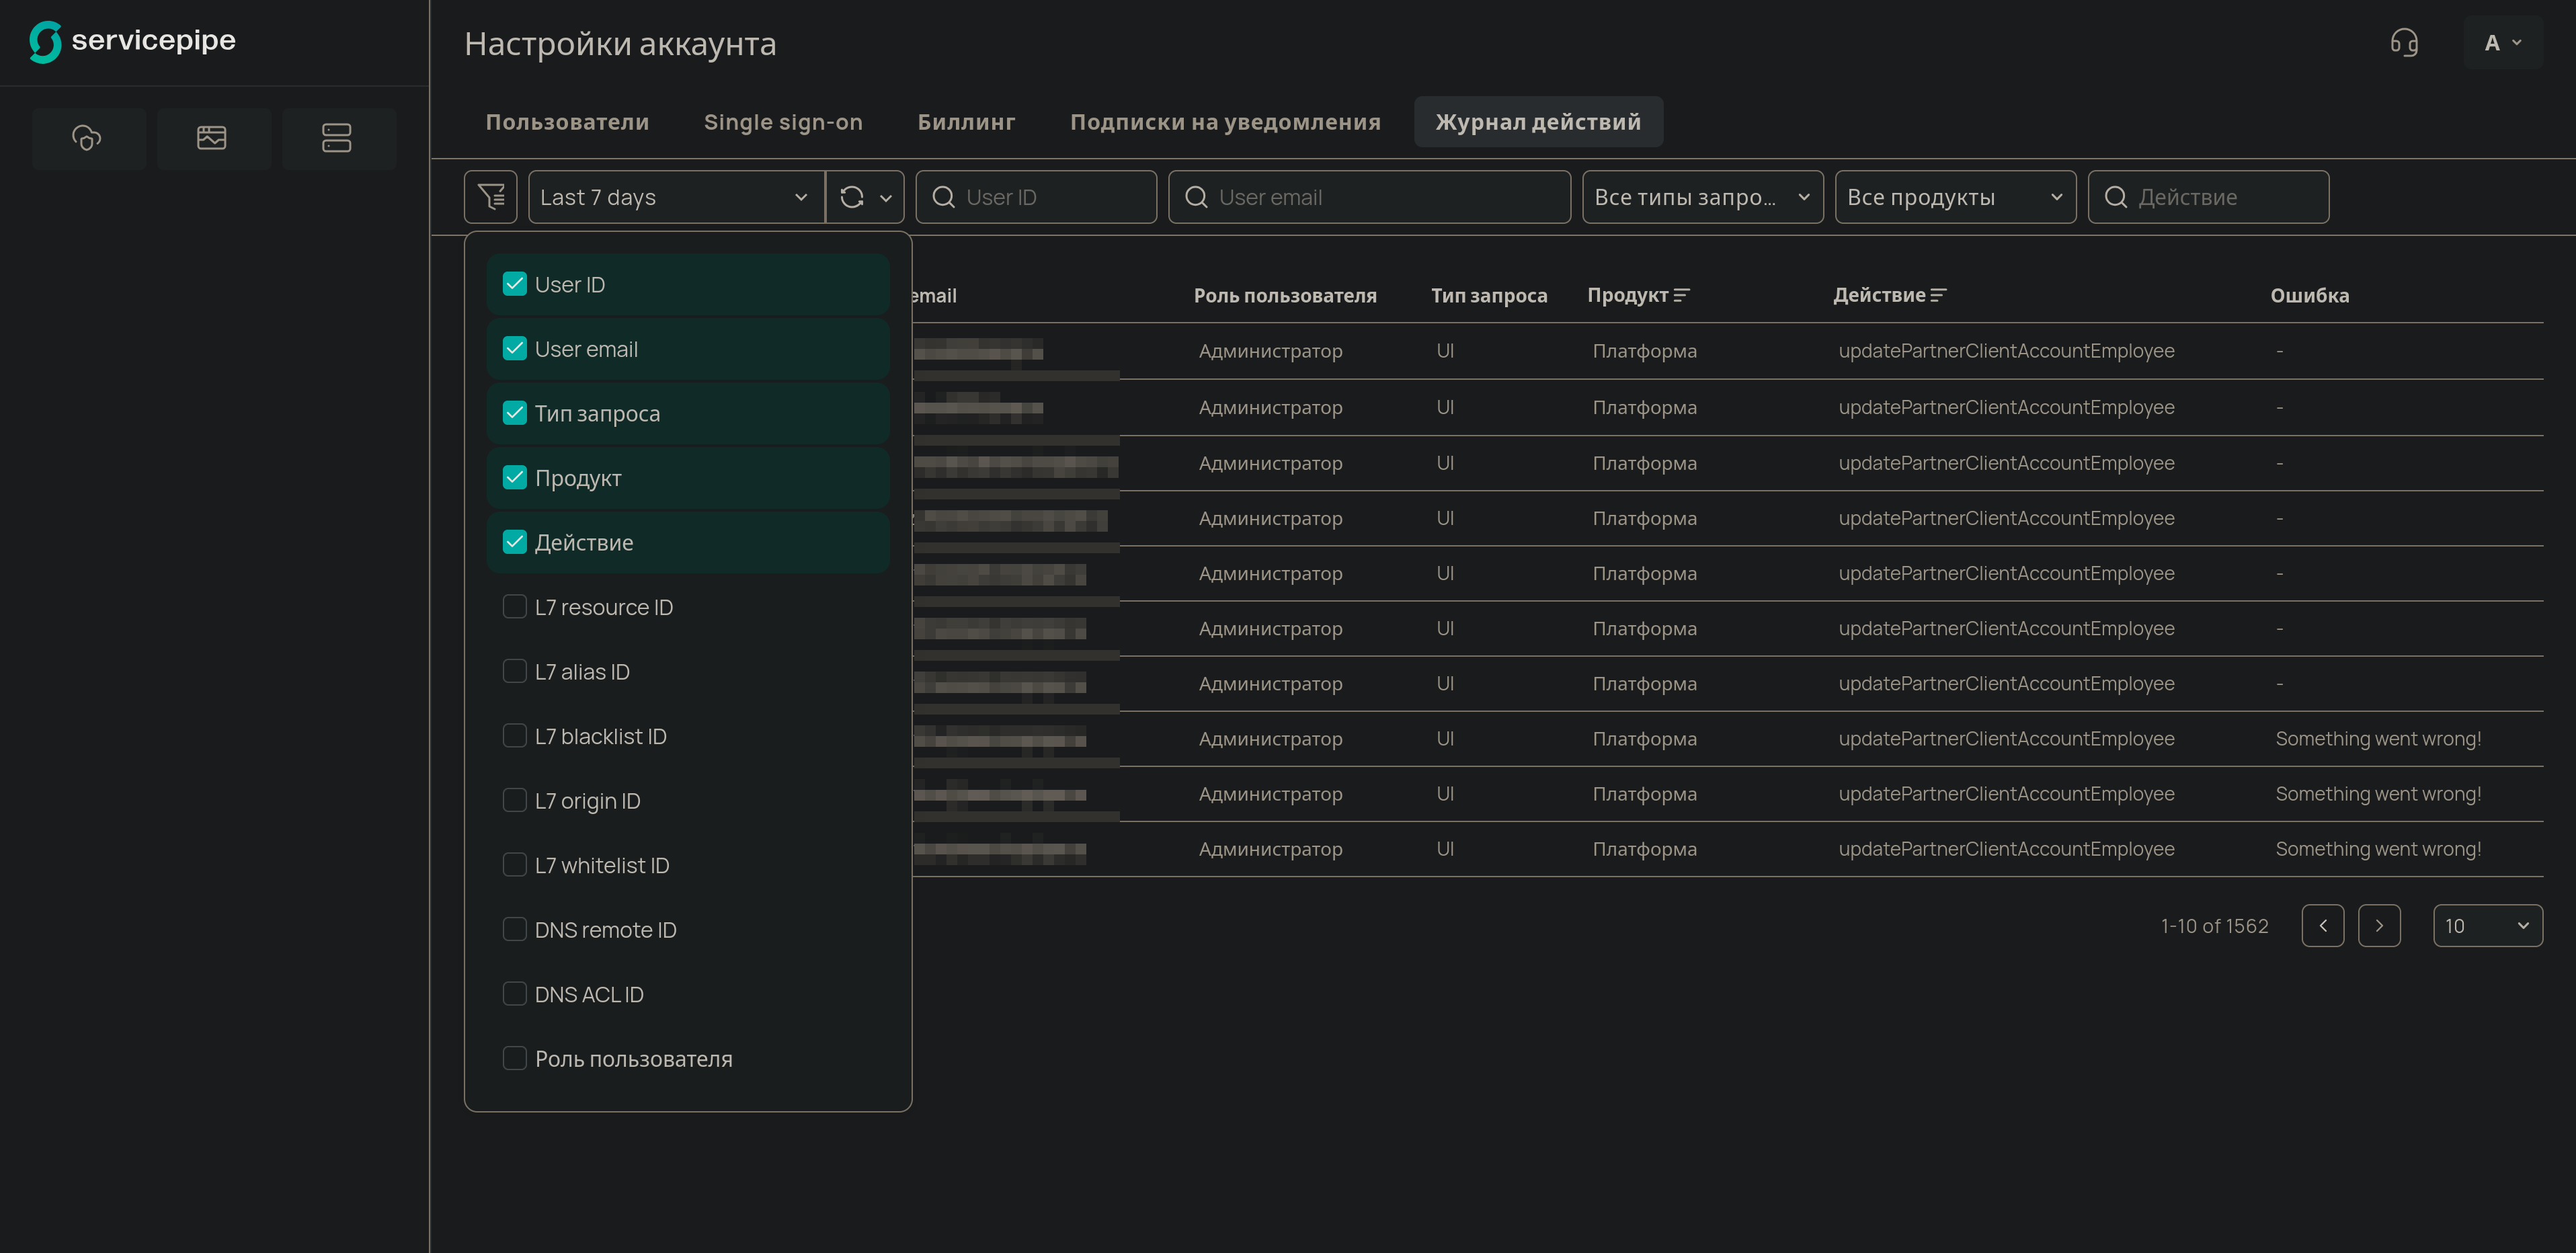
Task: Open the cloud protection sidebar icon
Action: [x=88, y=138]
